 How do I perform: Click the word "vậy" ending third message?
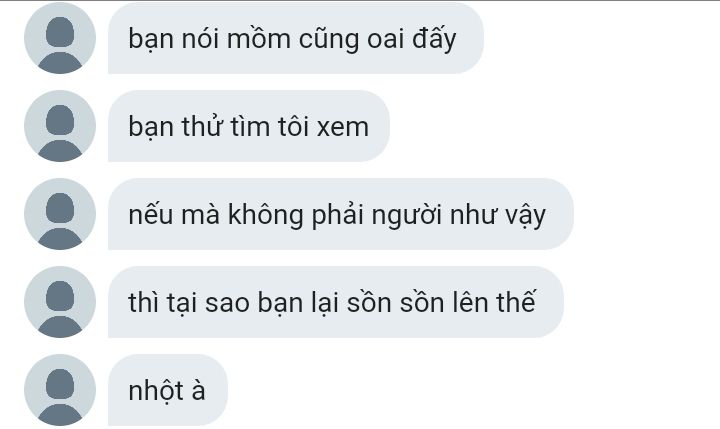525,216
